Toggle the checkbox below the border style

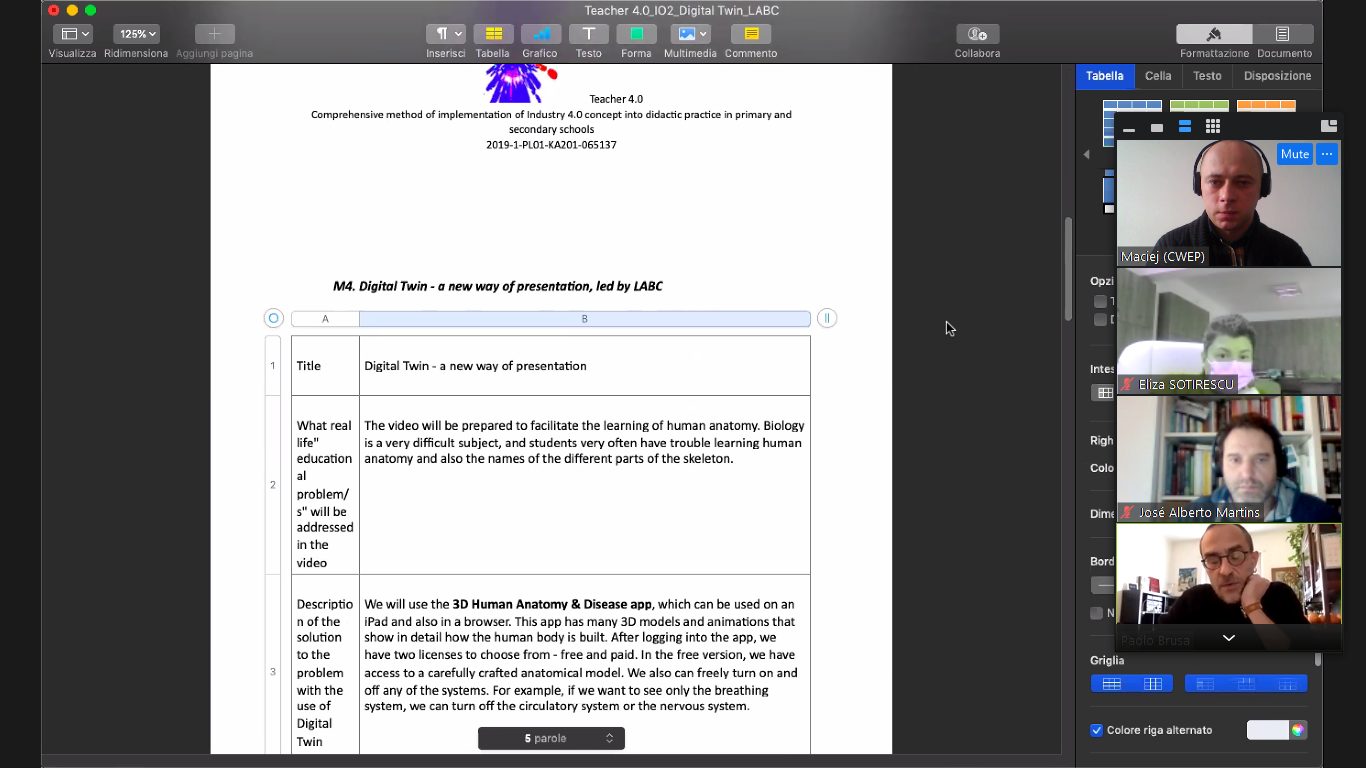click(1097, 613)
